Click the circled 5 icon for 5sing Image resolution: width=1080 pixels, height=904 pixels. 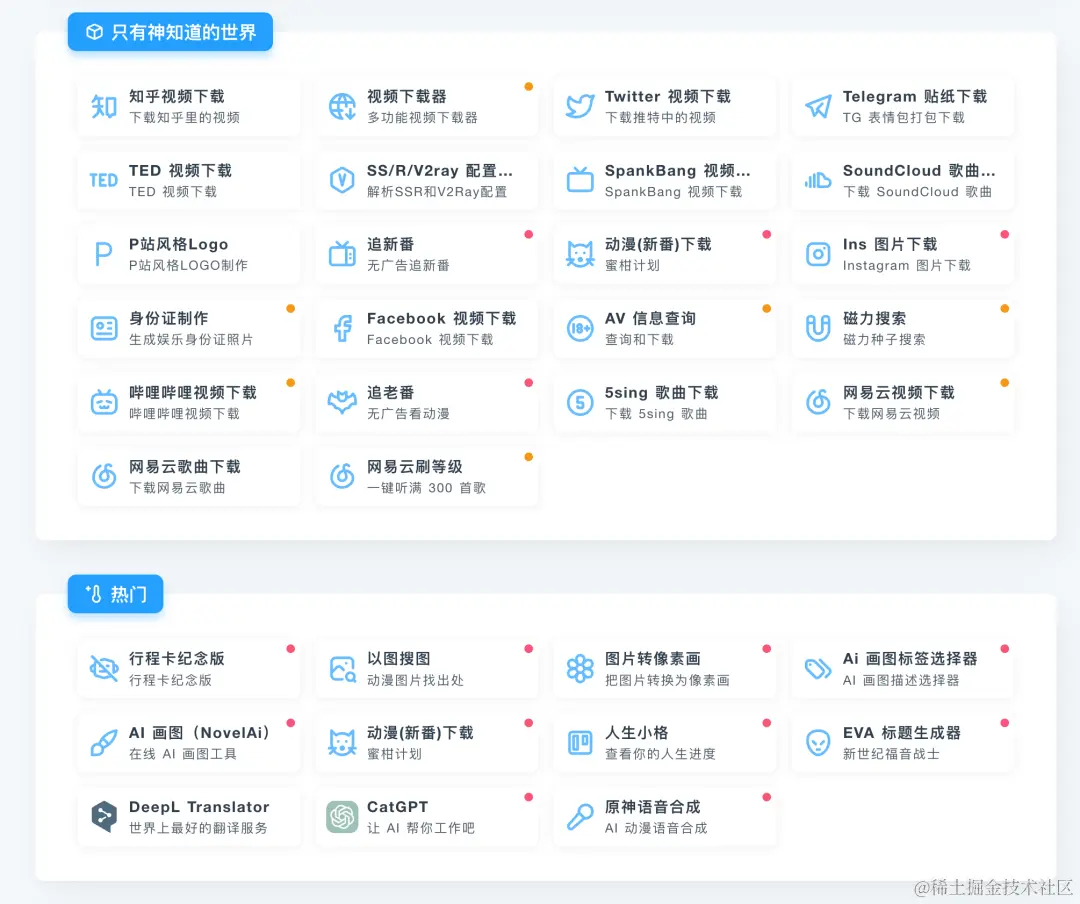click(x=580, y=402)
